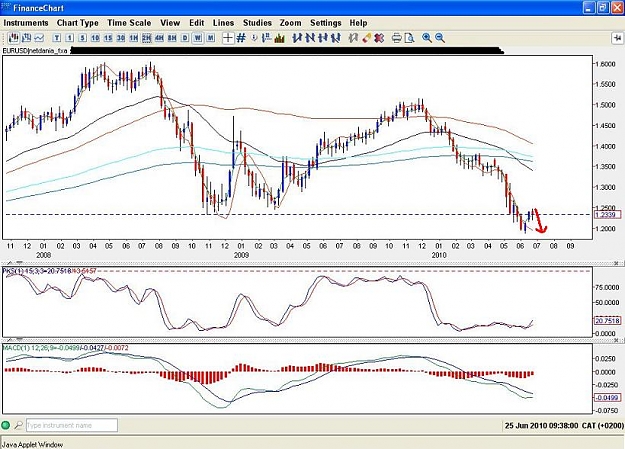The height and width of the screenshot is (449, 625).
Task: Open the Help menu
Action: click(x=358, y=23)
